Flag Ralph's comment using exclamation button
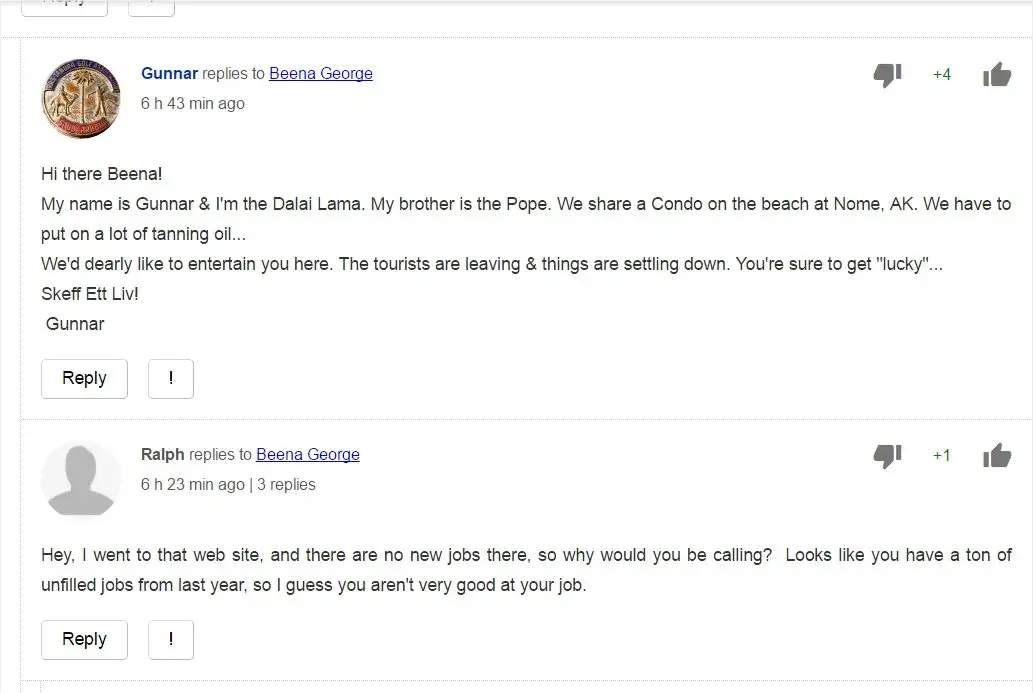This screenshot has height=693, width=1033. tap(171, 640)
